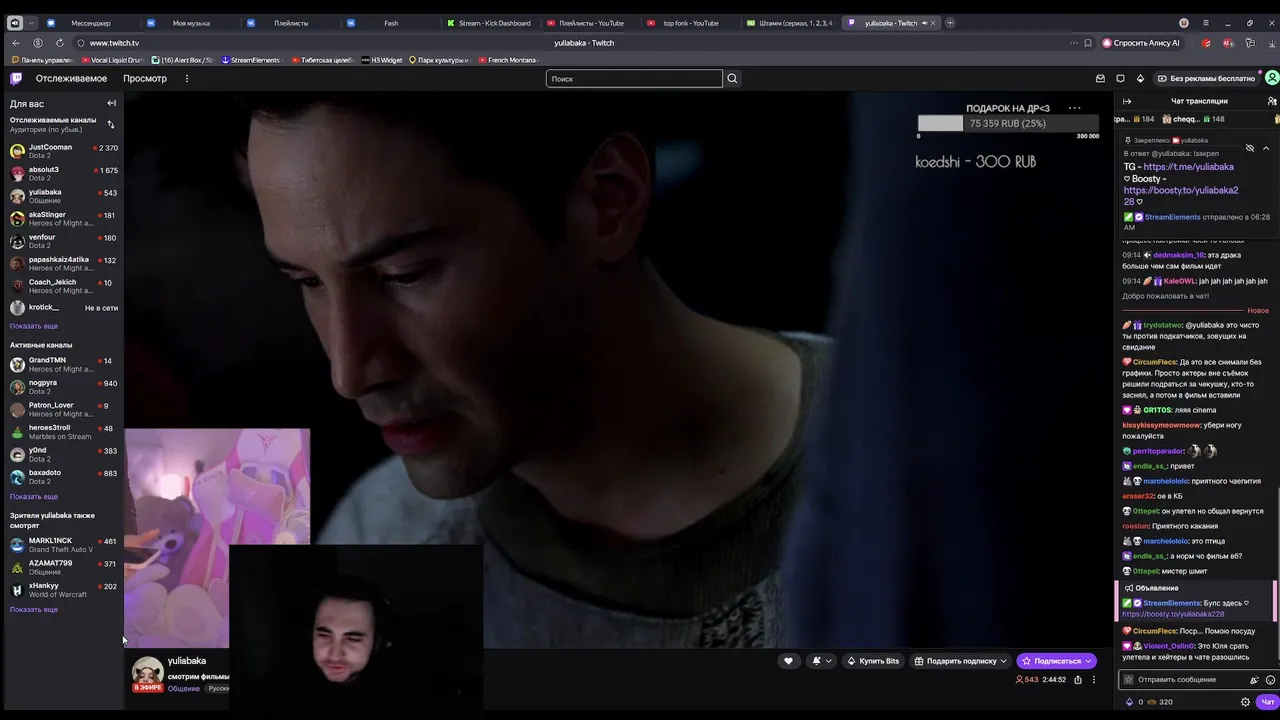Open the venfour channel in the sidebar
The image size is (1280, 720).
[63, 241]
